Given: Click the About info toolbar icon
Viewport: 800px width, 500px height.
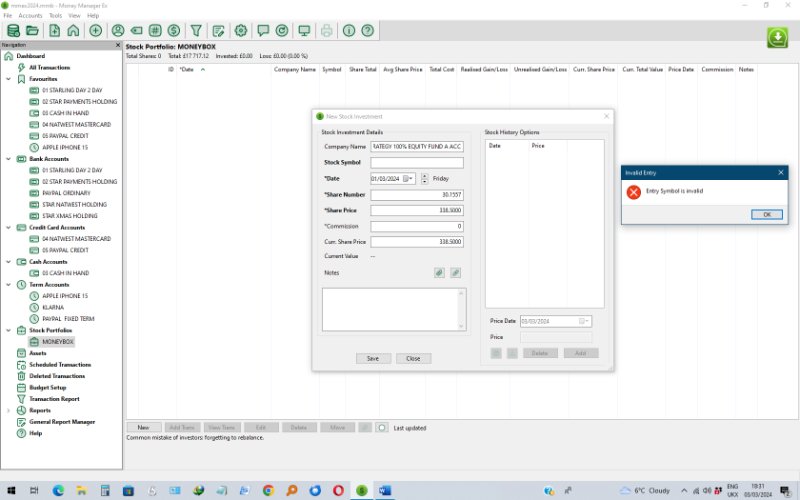Looking at the screenshot, I should [349, 31].
